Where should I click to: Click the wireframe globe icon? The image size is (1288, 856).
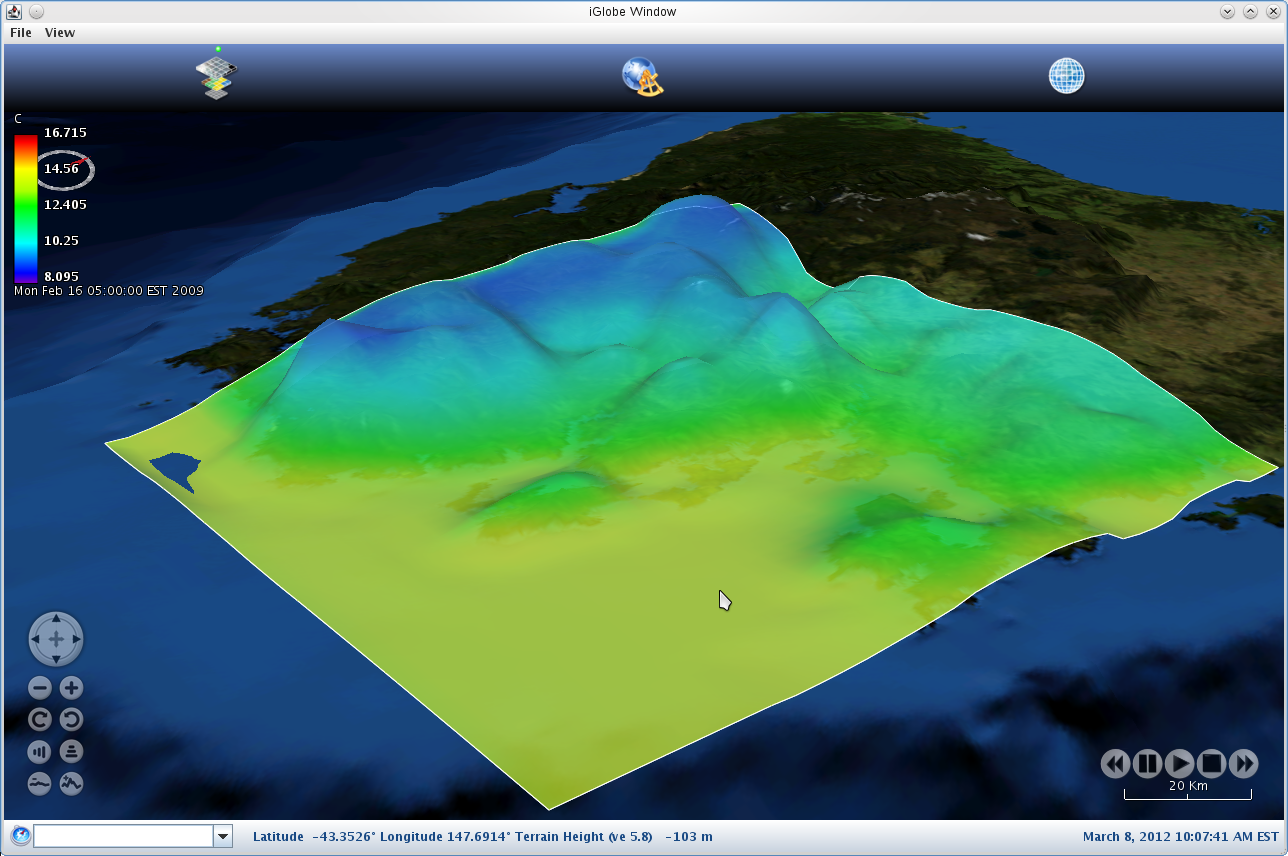click(1066, 76)
